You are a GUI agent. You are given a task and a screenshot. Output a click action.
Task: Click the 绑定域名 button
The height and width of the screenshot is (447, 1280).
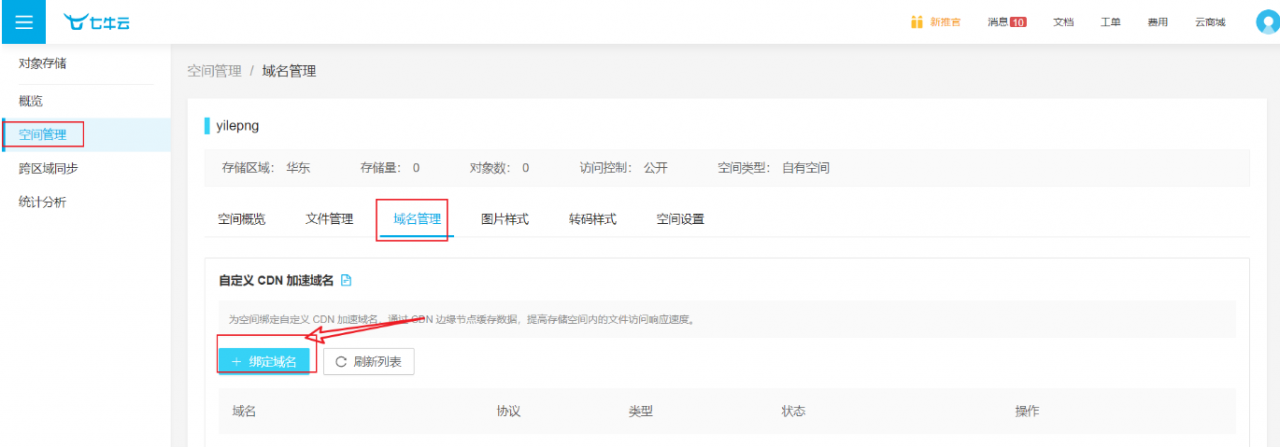[x=264, y=361]
